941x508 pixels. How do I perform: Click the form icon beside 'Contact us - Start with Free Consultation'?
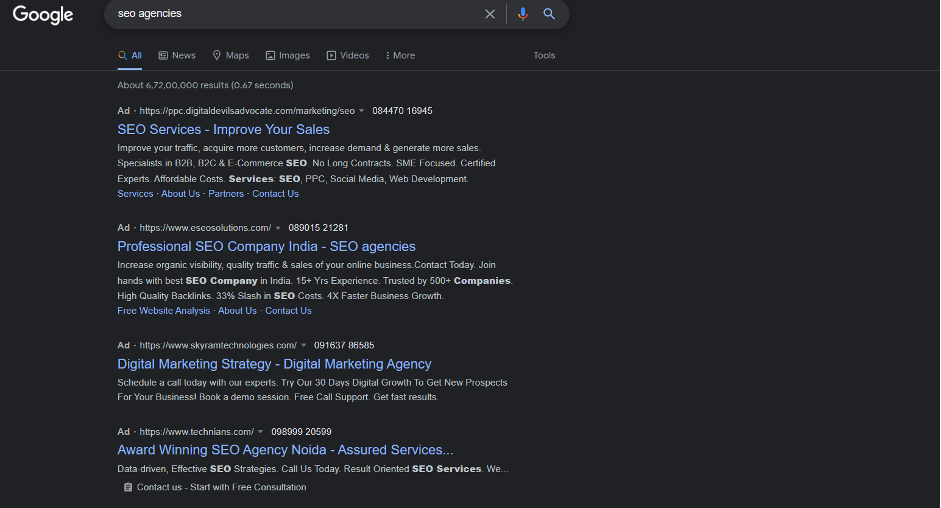pyautogui.click(x=128, y=487)
